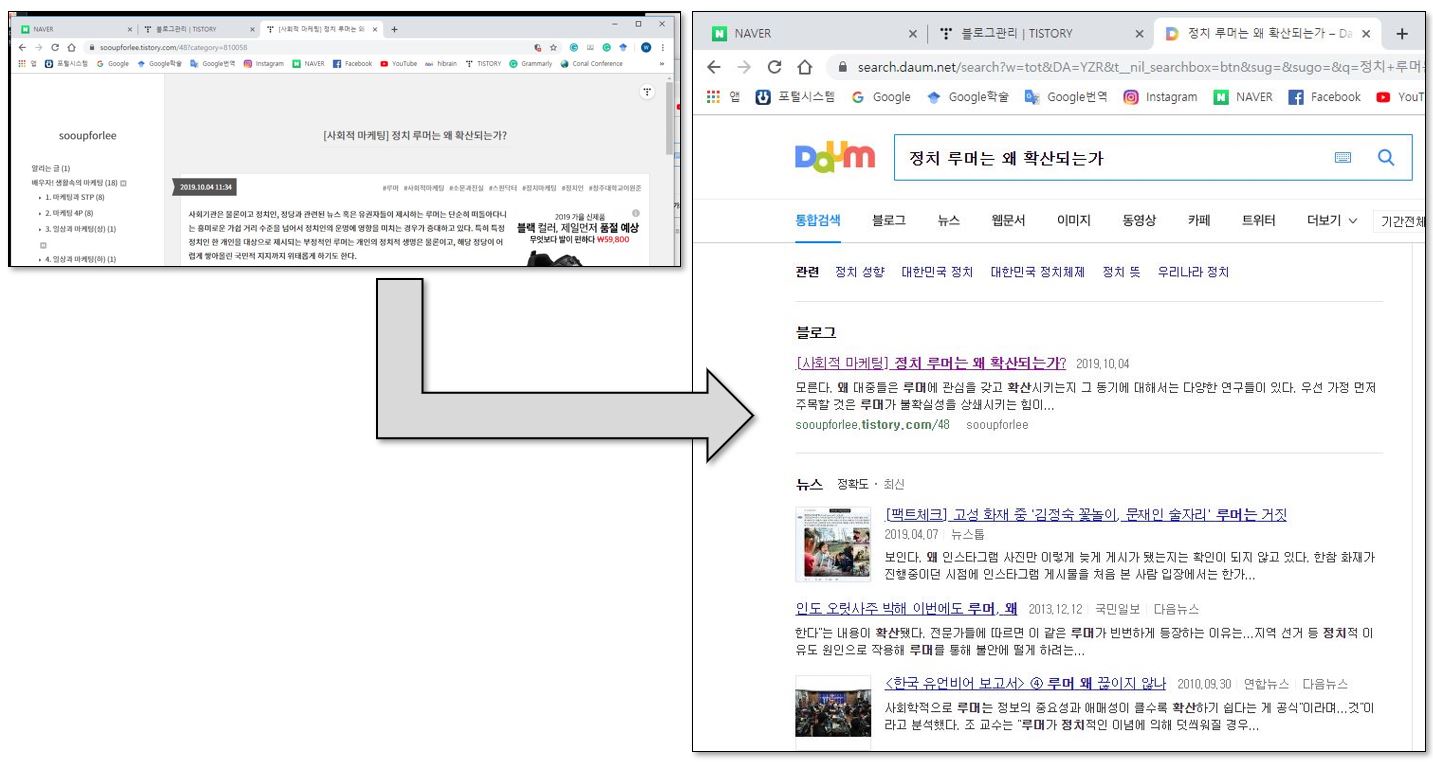The width and height of the screenshot is (1433, 762).
Task: Select 이미지 search tab on Daum
Action: [x=1074, y=220]
